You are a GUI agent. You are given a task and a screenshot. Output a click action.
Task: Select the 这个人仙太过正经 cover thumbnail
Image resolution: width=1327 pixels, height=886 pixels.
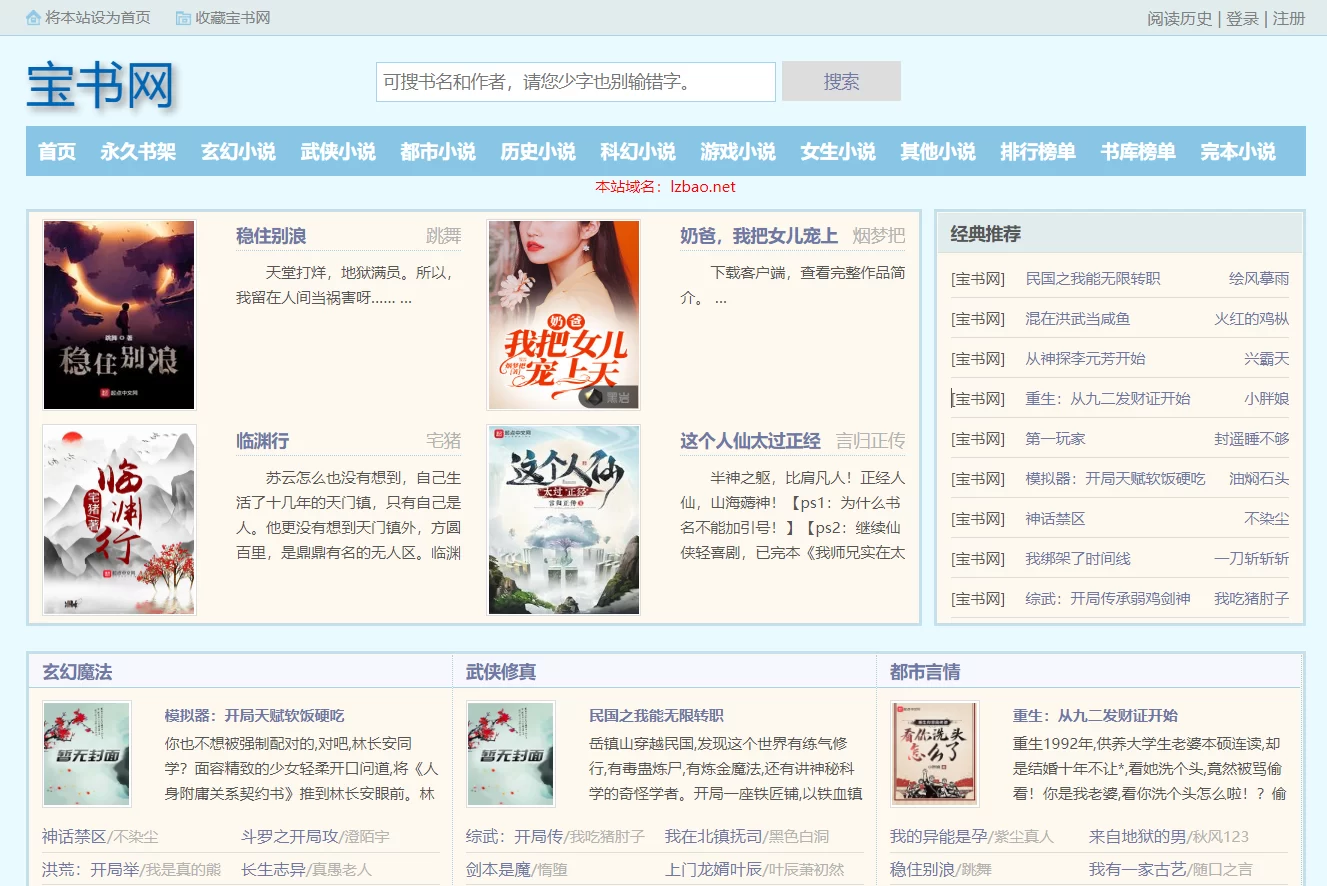[563, 520]
